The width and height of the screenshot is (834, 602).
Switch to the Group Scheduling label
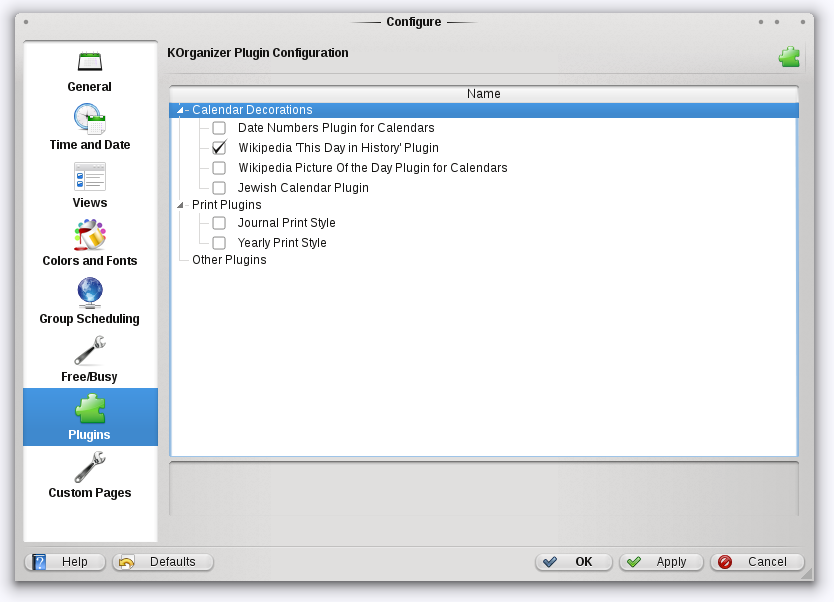coord(89,319)
